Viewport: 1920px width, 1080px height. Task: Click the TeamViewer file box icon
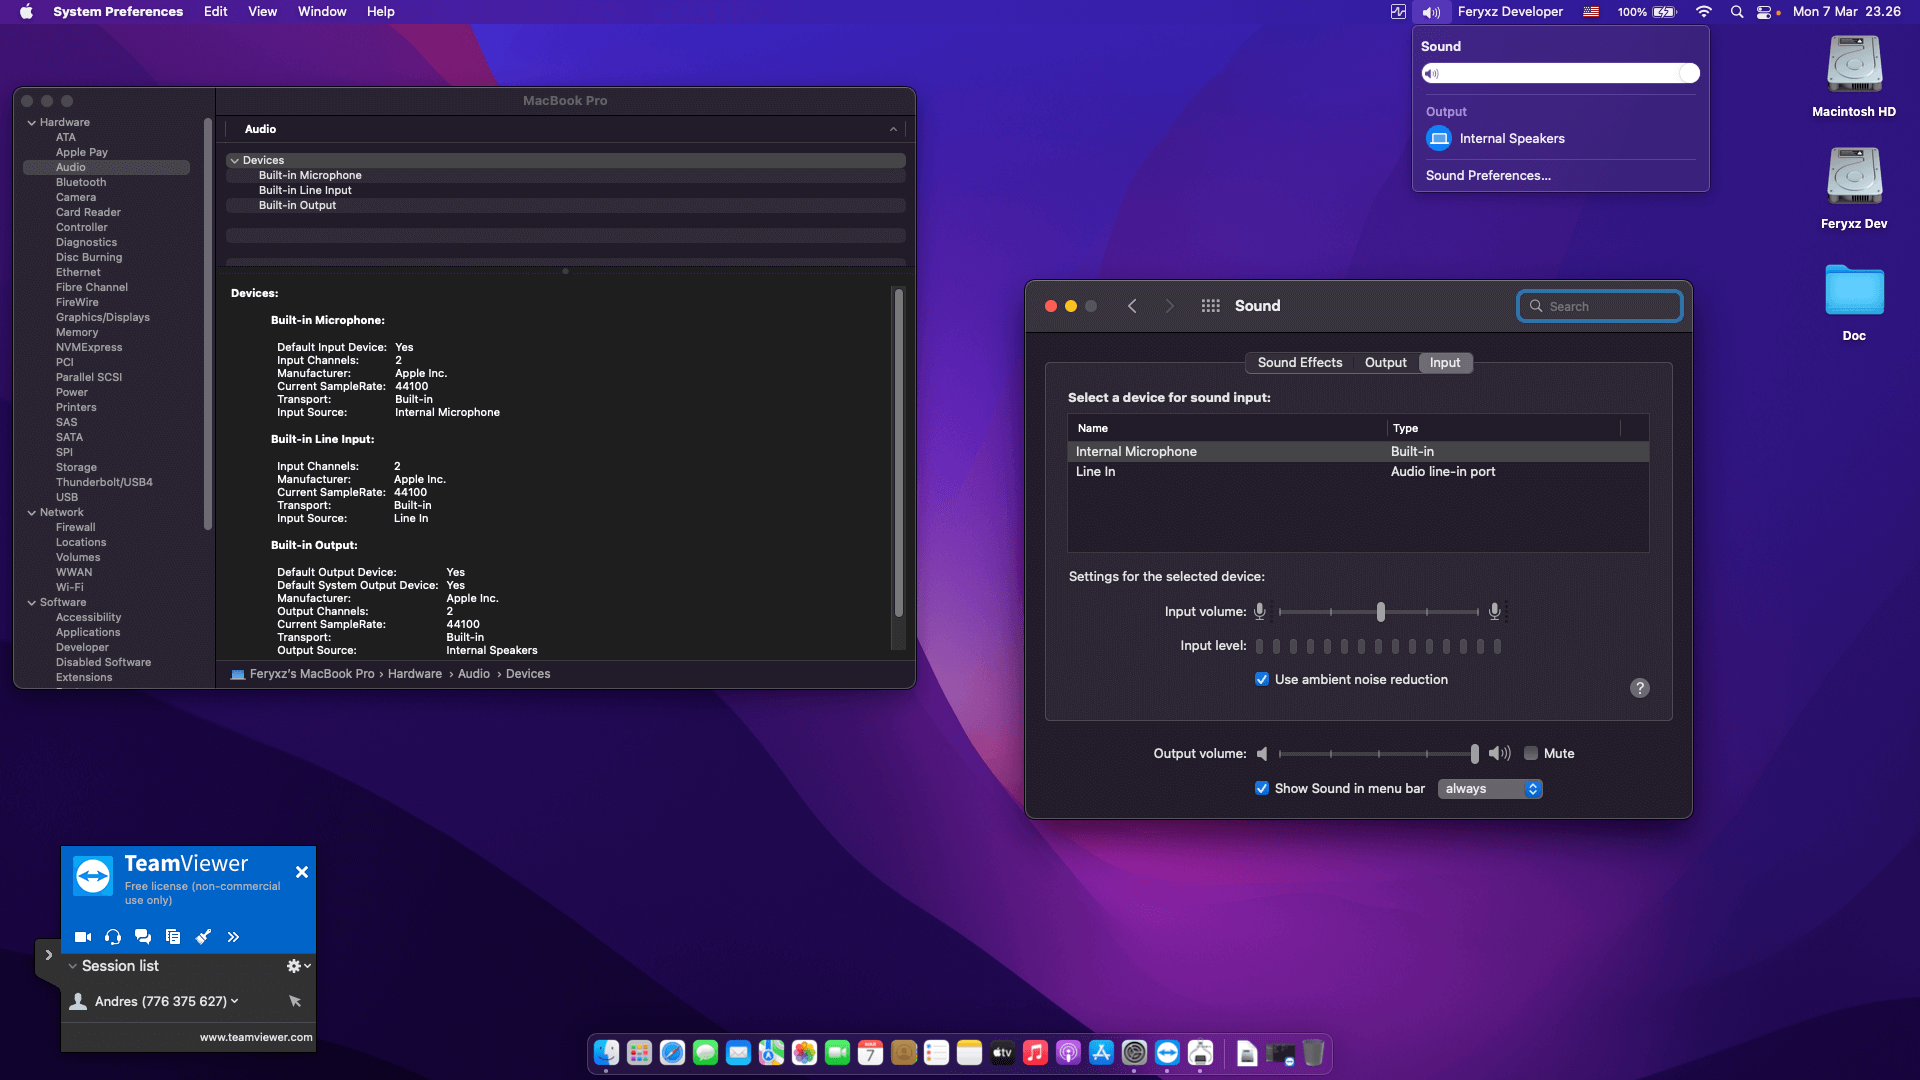point(173,937)
